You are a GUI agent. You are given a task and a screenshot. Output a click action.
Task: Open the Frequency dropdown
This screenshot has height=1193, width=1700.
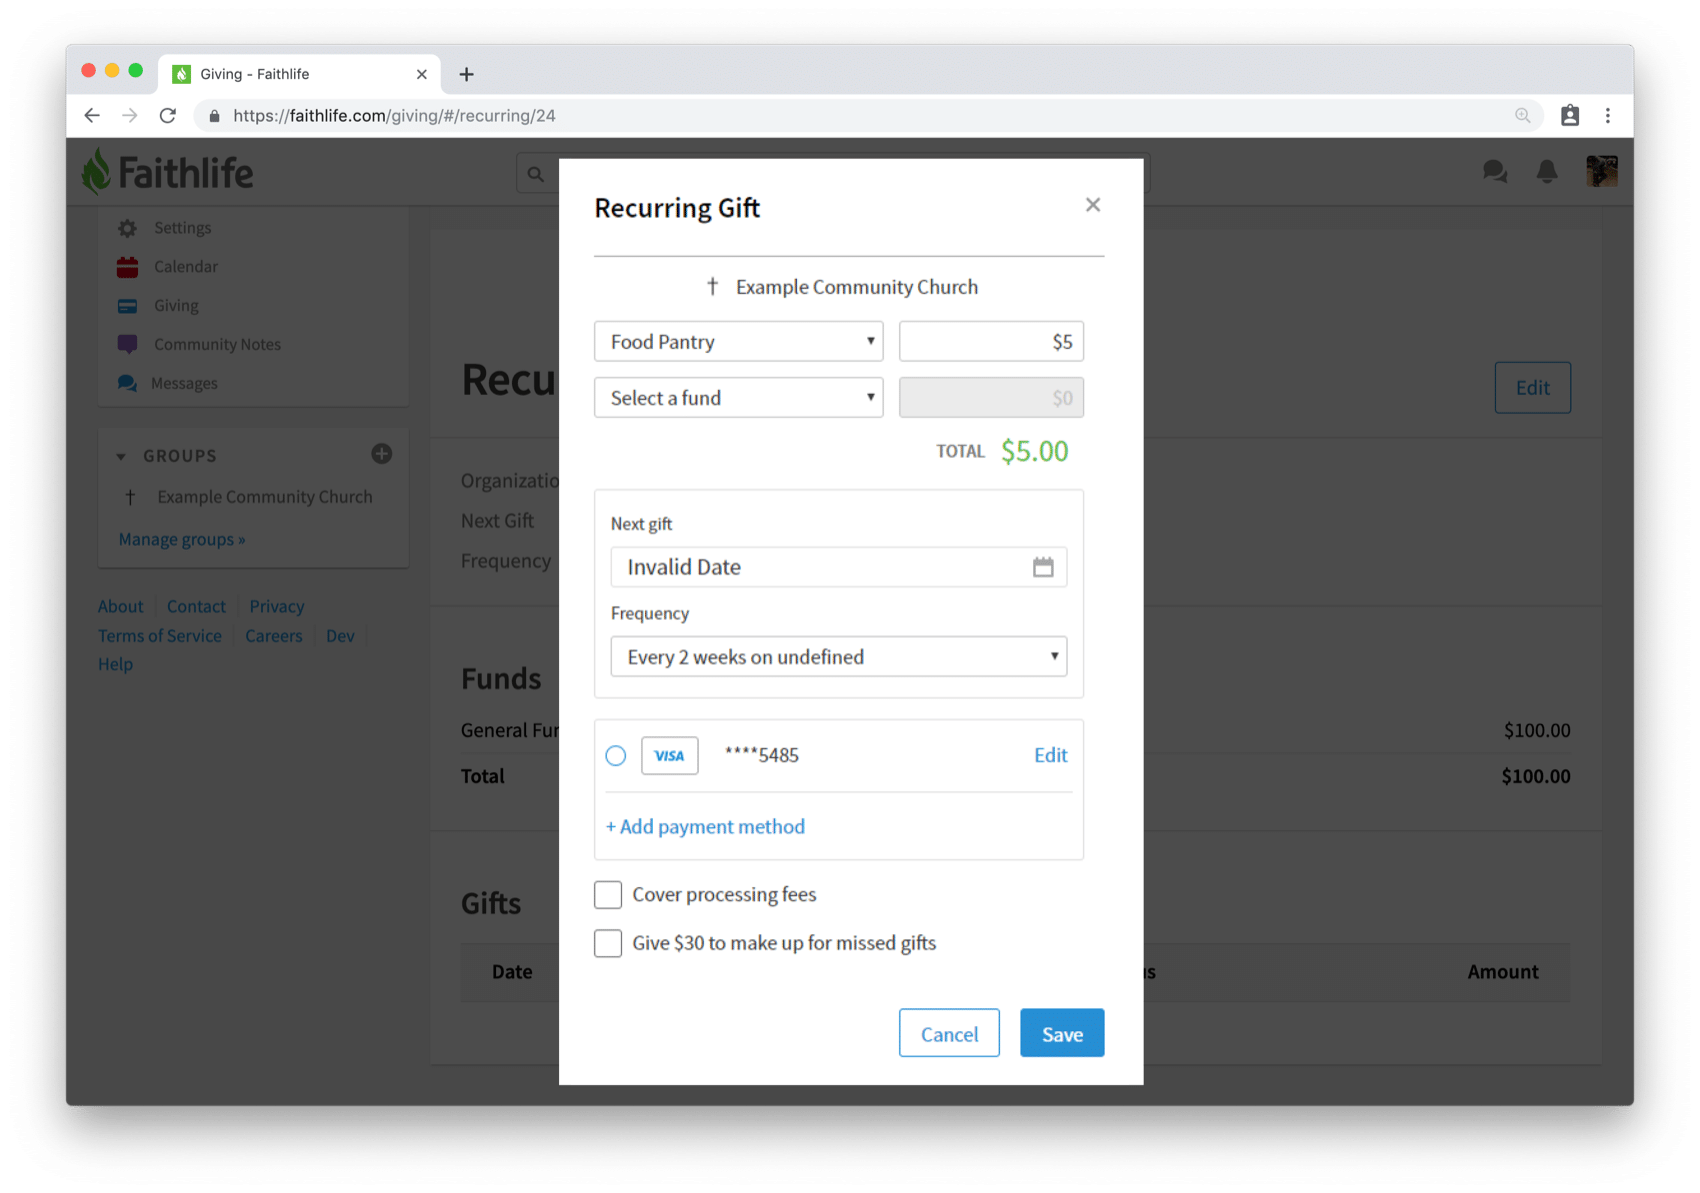tap(838, 657)
